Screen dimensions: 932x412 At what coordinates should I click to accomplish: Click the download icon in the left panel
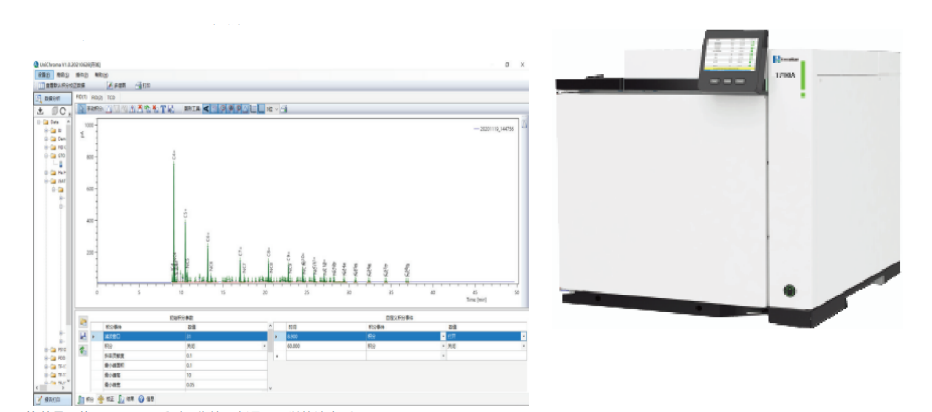pyautogui.click(x=40, y=111)
